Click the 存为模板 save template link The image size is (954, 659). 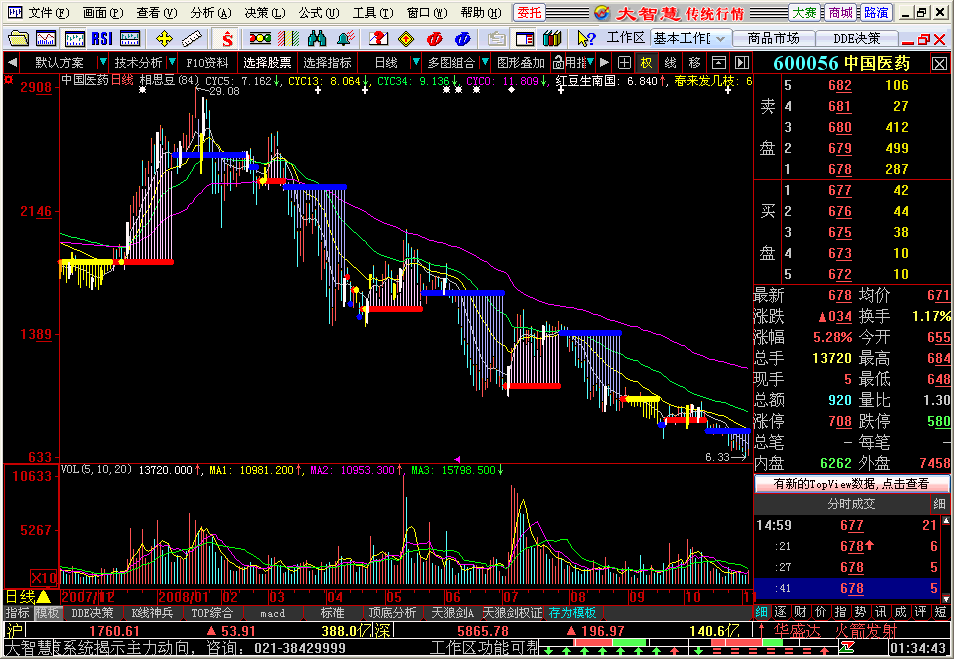click(572, 613)
